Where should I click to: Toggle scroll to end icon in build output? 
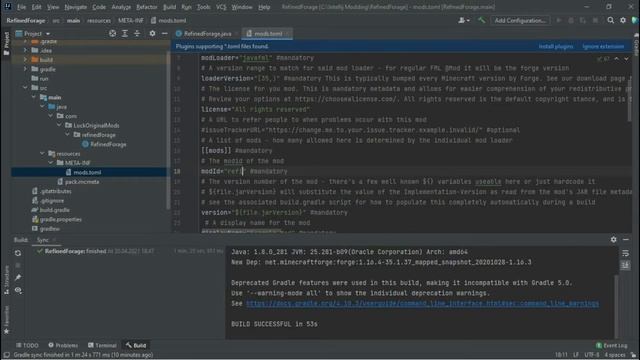(625, 266)
